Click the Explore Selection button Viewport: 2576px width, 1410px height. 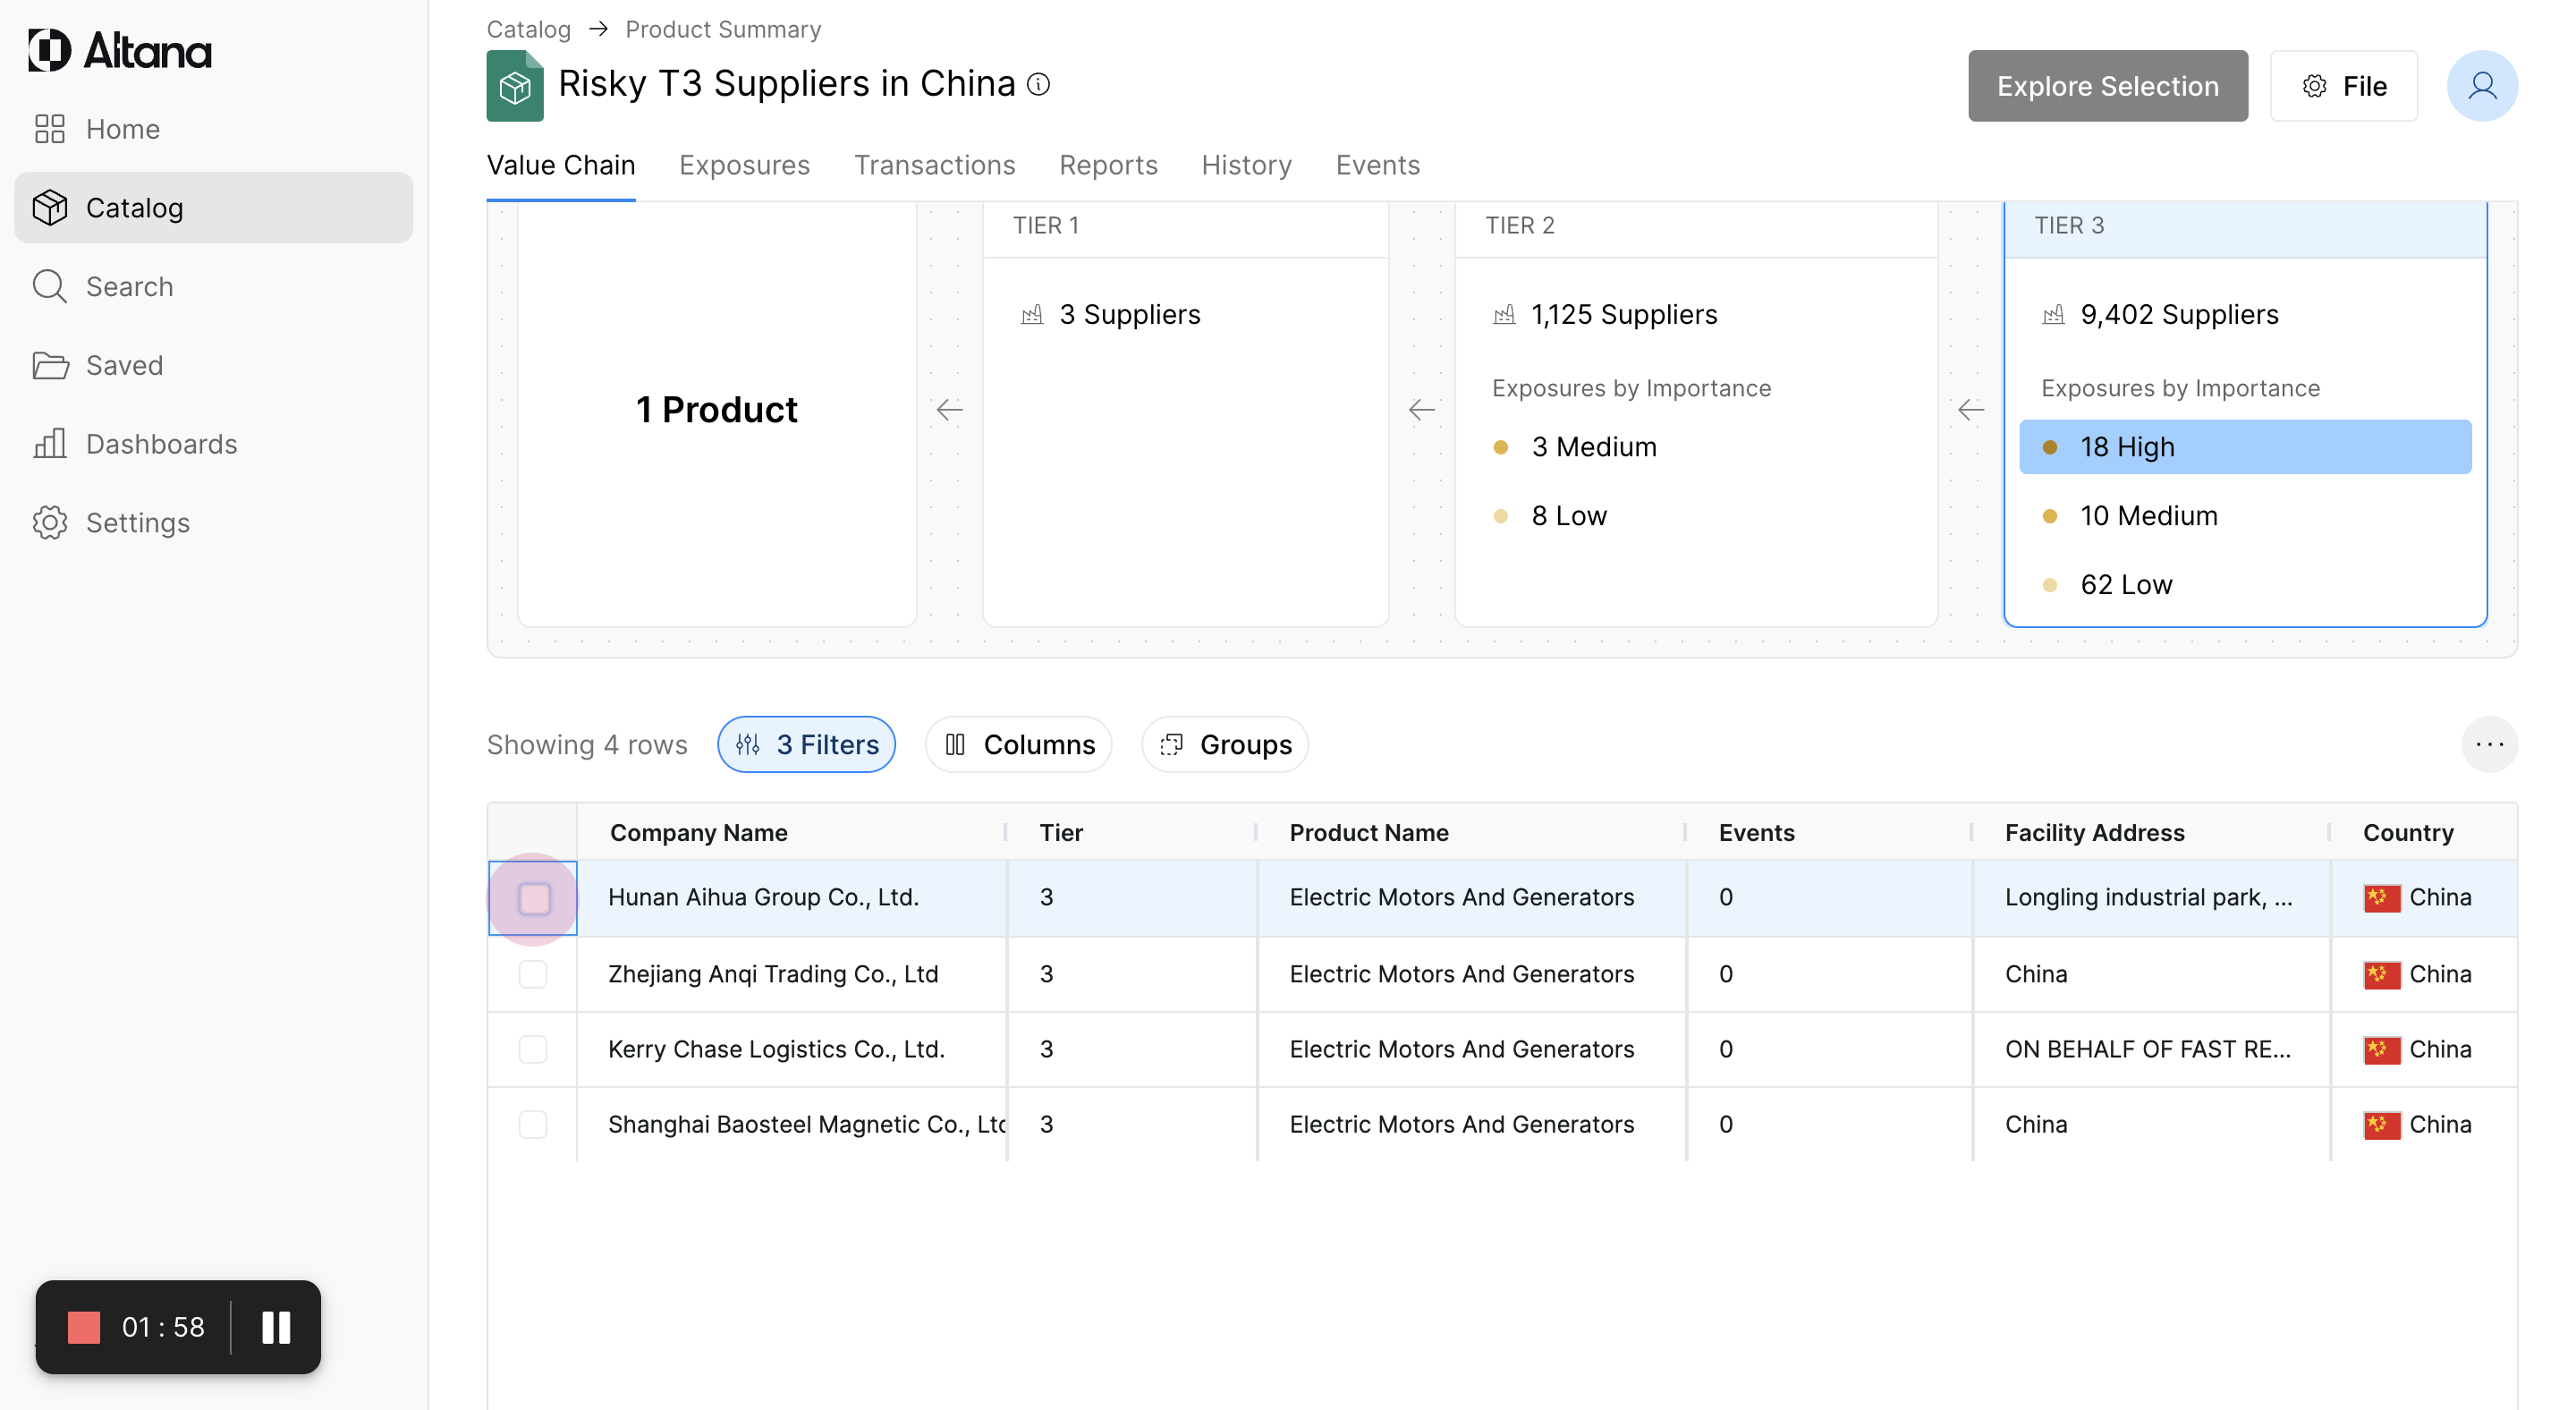(x=2107, y=86)
